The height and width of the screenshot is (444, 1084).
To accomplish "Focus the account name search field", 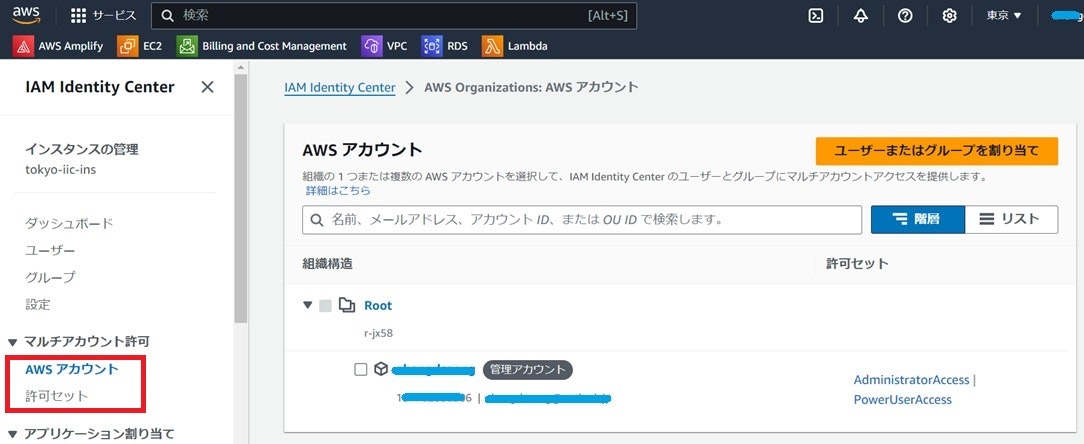I will pos(582,220).
